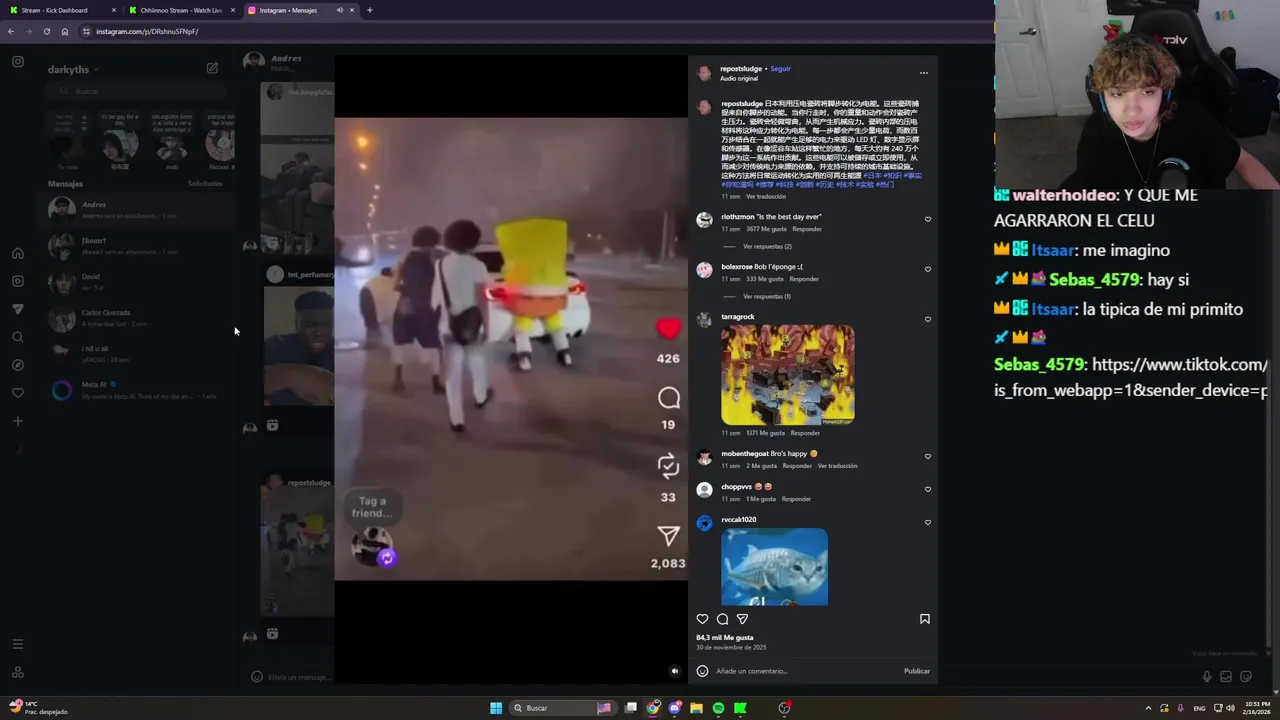Open File Explorer from the taskbar
The image size is (1280, 720).
[696, 708]
